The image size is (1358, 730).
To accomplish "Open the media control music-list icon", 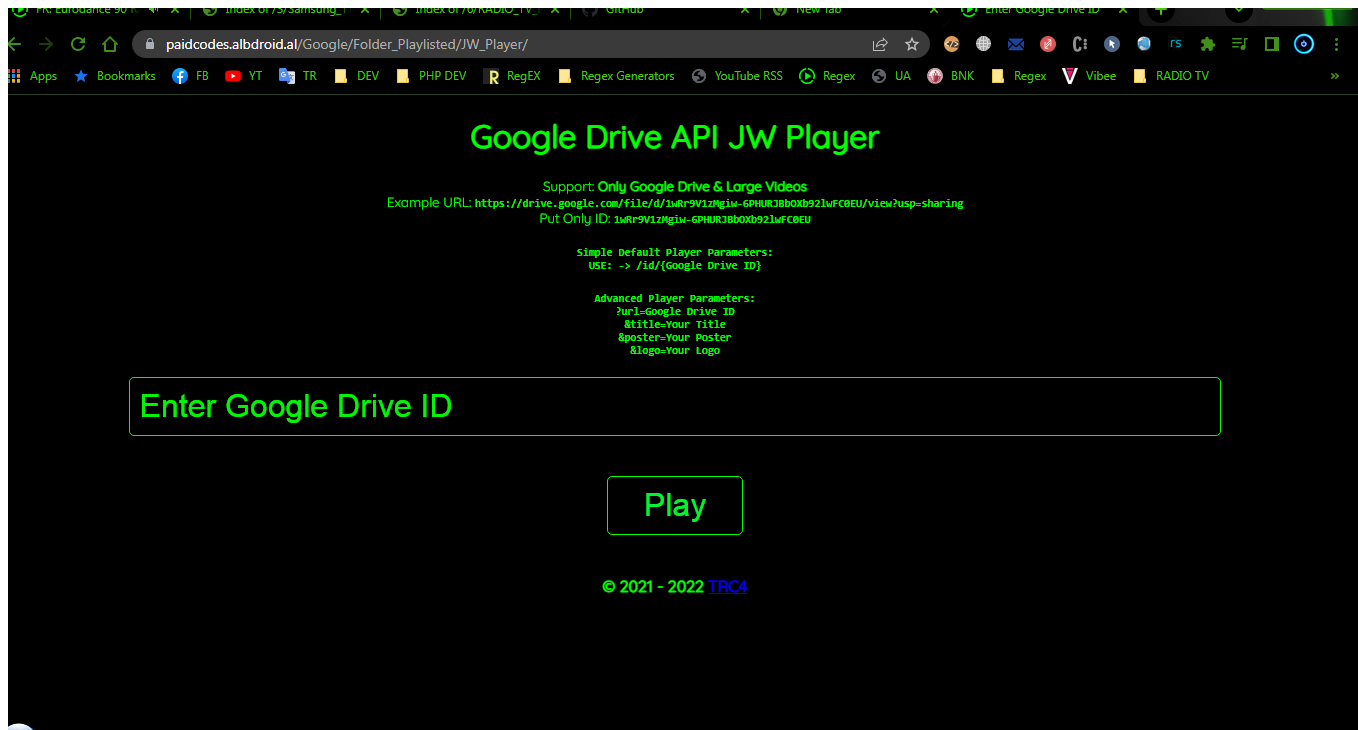I will [1240, 44].
